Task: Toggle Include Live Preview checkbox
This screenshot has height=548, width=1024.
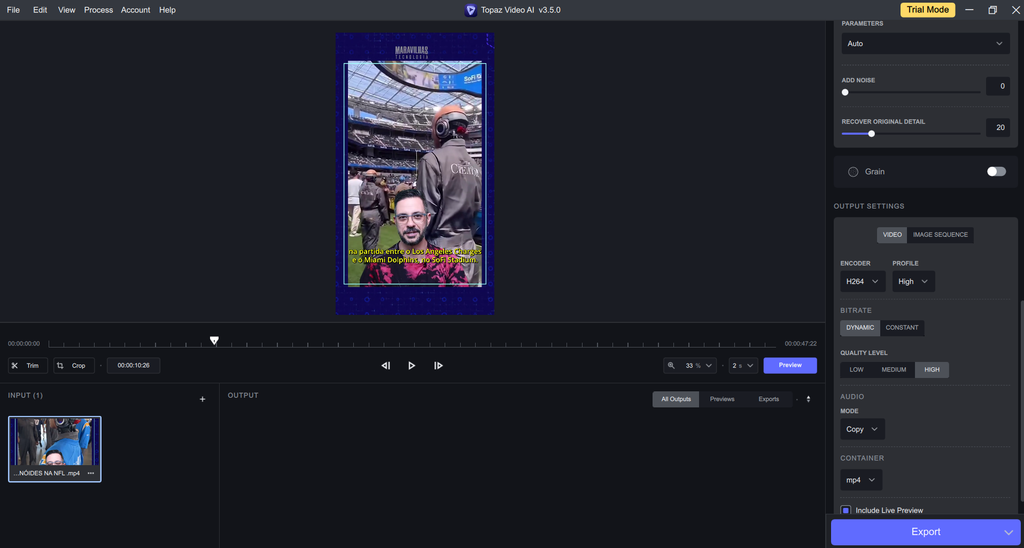Action: point(846,510)
